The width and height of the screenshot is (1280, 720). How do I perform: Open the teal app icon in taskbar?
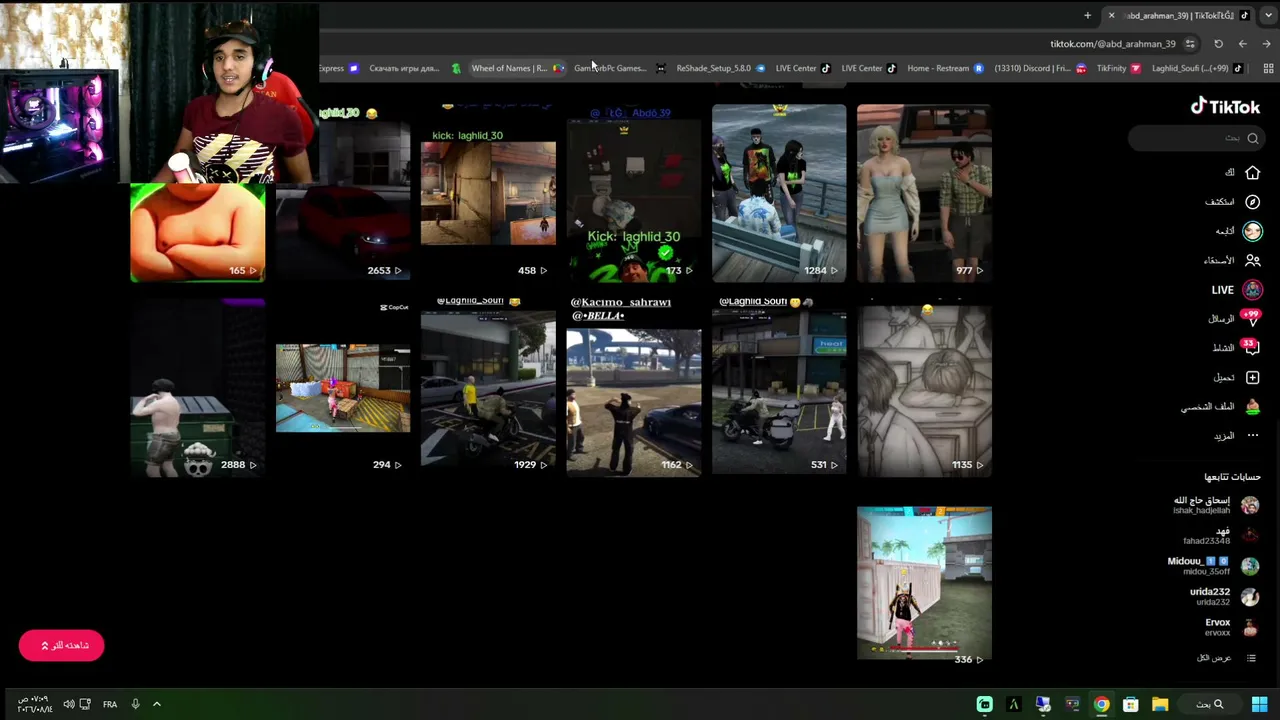tap(985, 704)
